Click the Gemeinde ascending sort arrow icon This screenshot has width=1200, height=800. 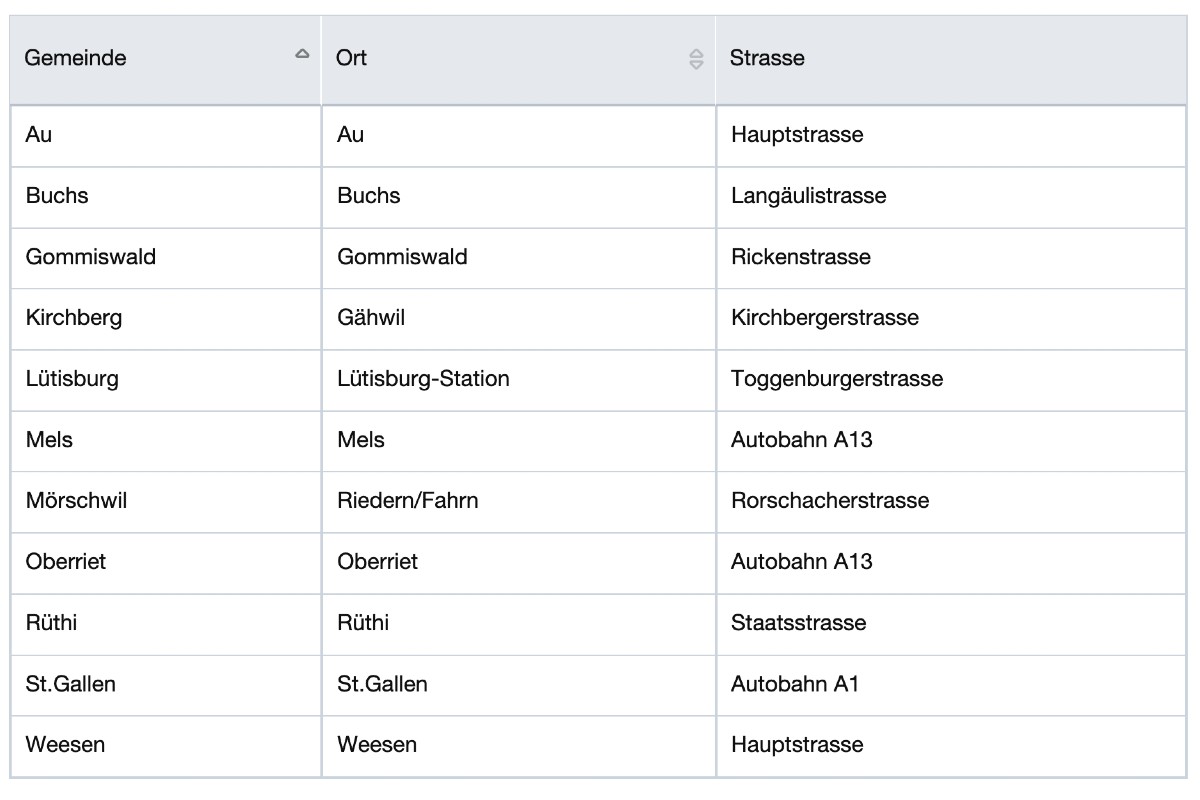tap(302, 56)
